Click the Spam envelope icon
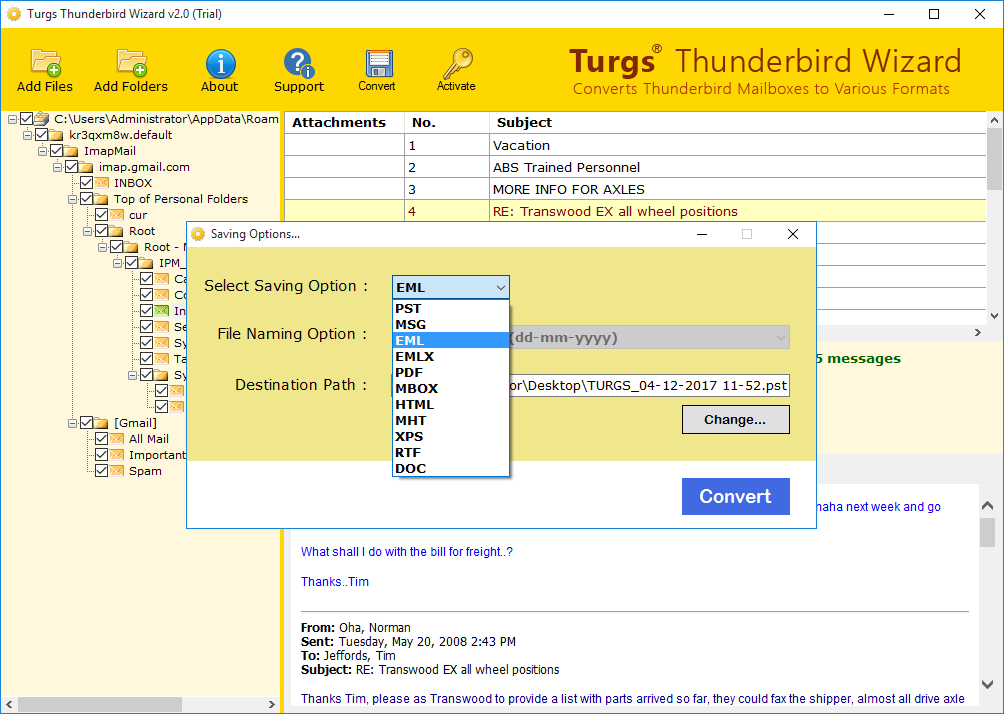Screen dimensions: 1004x714 point(117,471)
